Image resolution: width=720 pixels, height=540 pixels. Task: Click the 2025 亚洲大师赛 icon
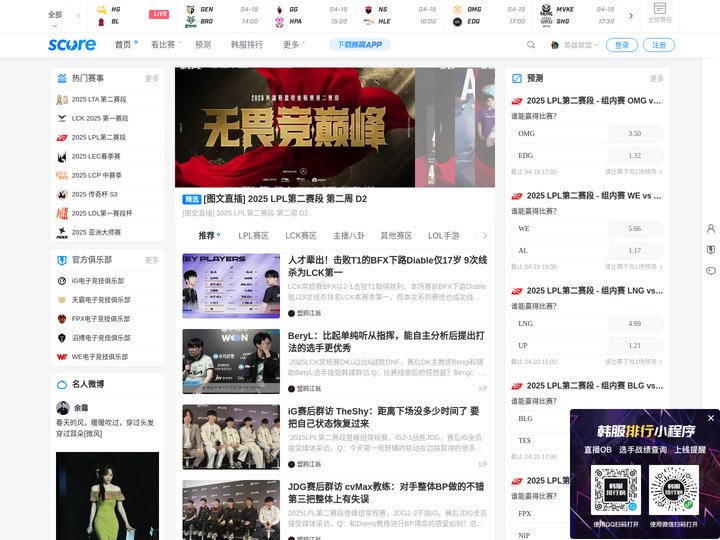click(62, 232)
